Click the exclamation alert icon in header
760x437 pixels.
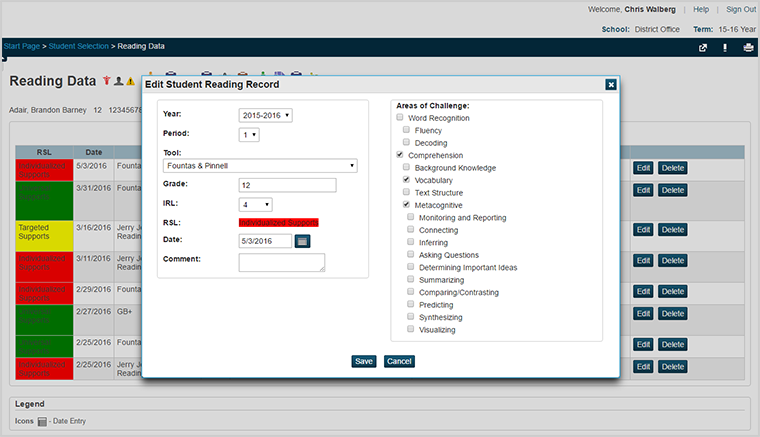coord(725,47)
